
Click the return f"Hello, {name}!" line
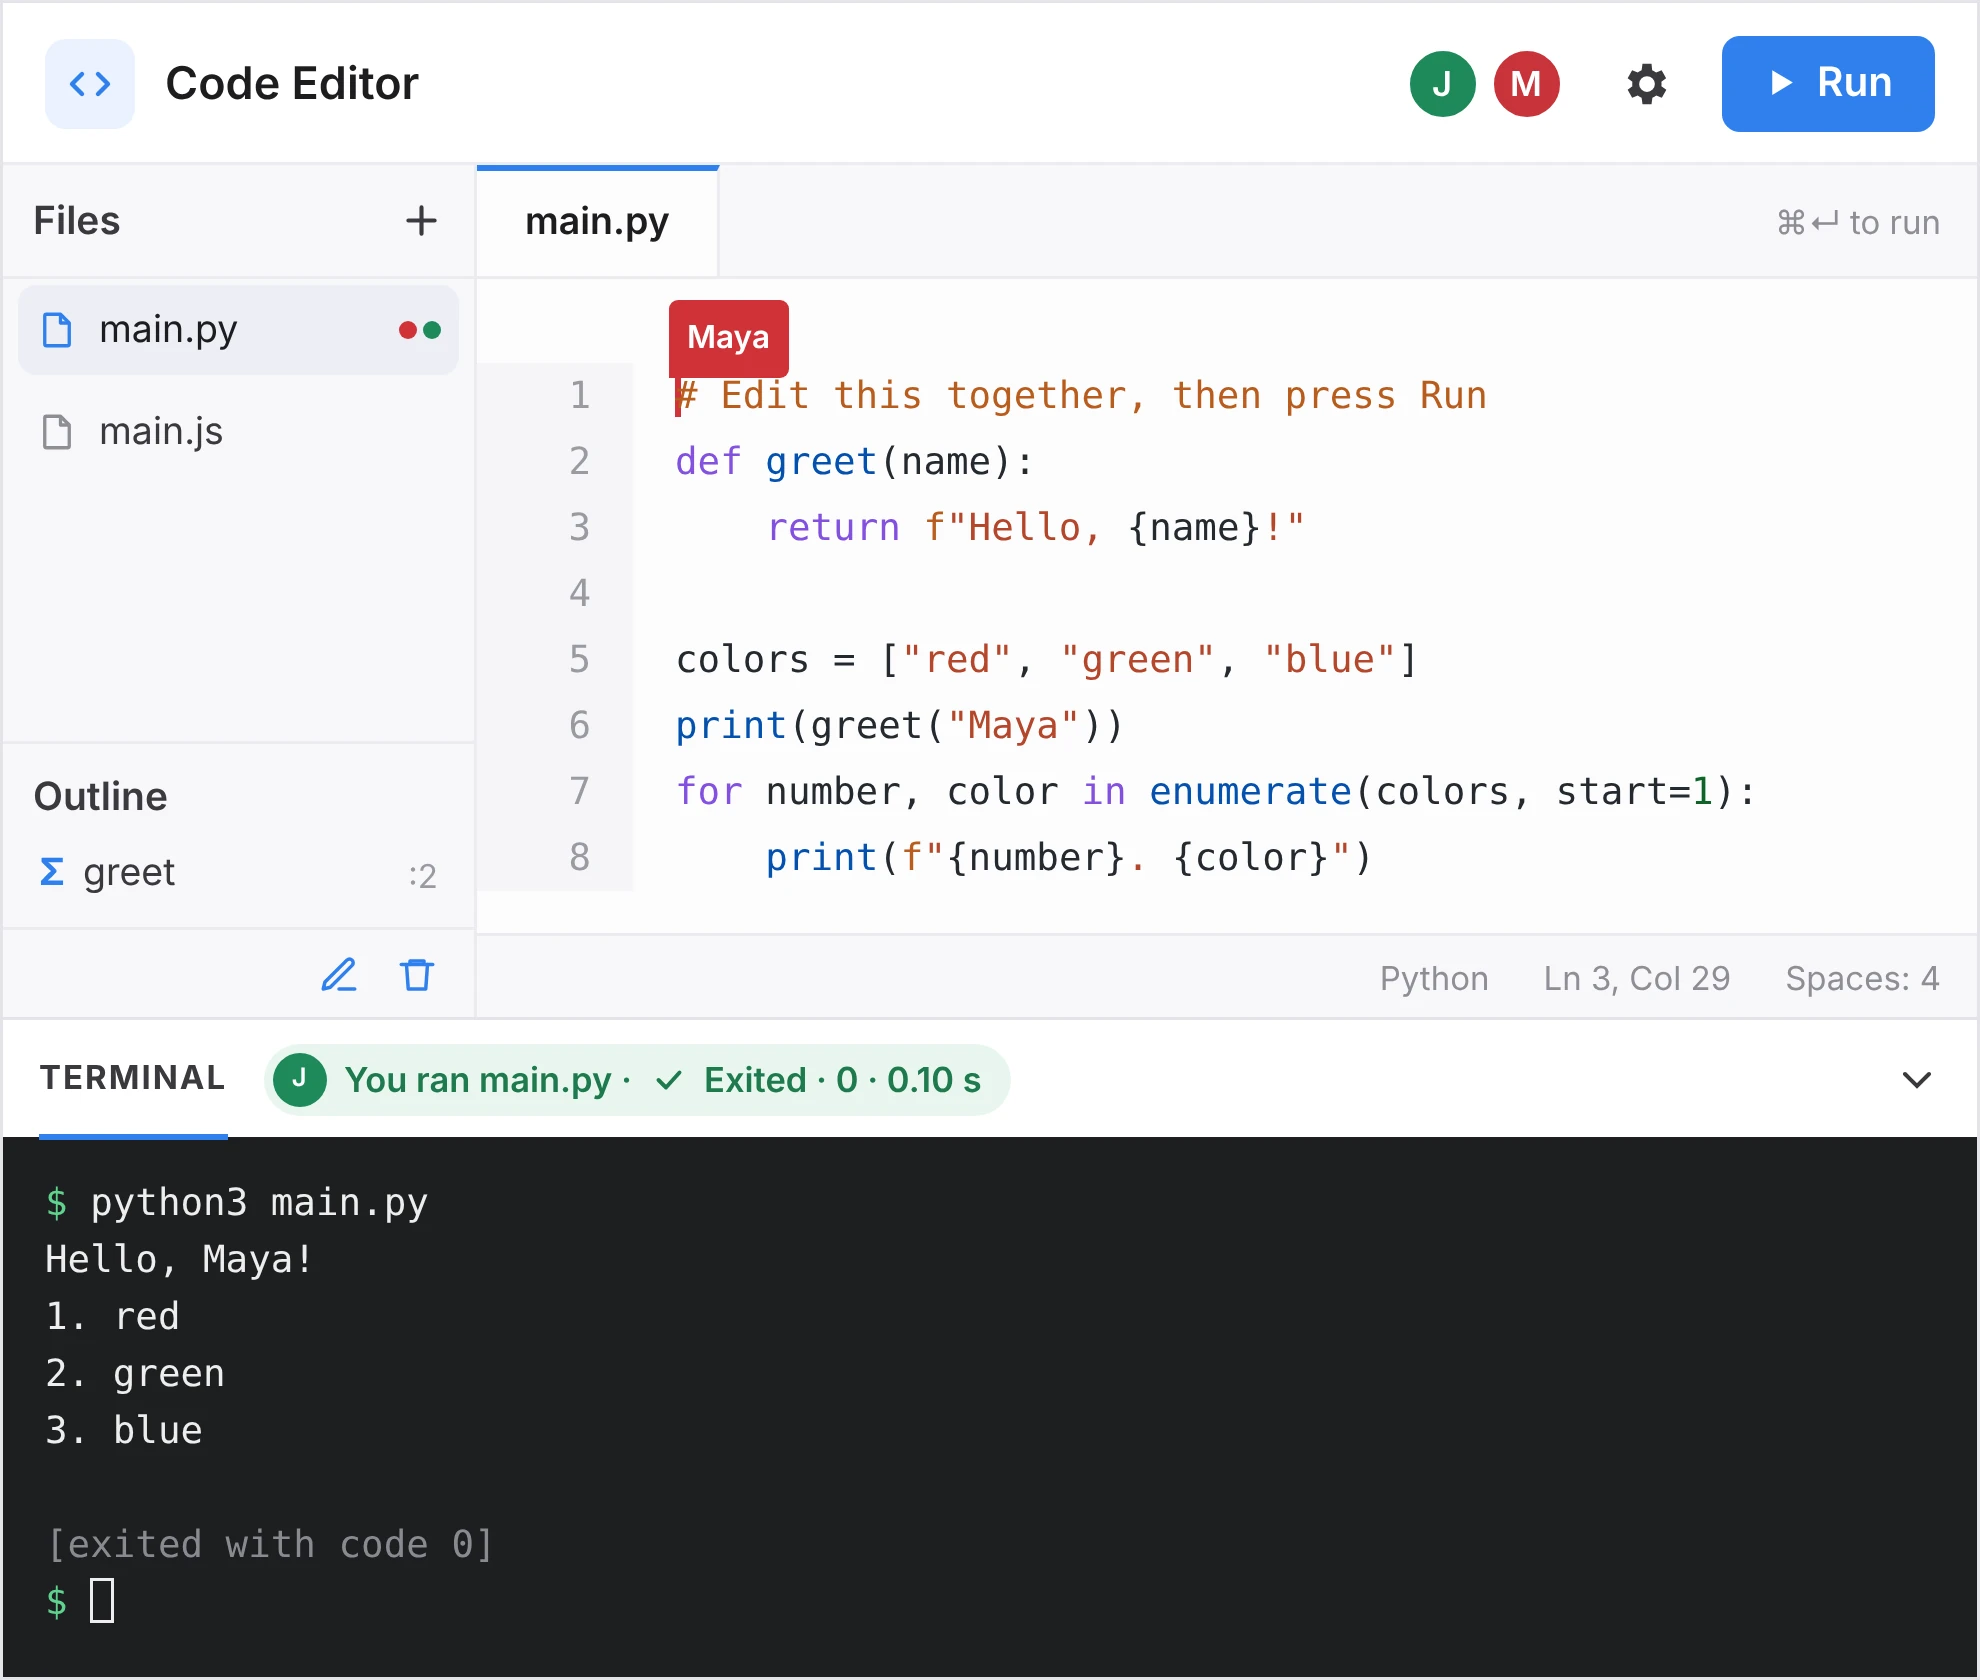pos(1035,528)
